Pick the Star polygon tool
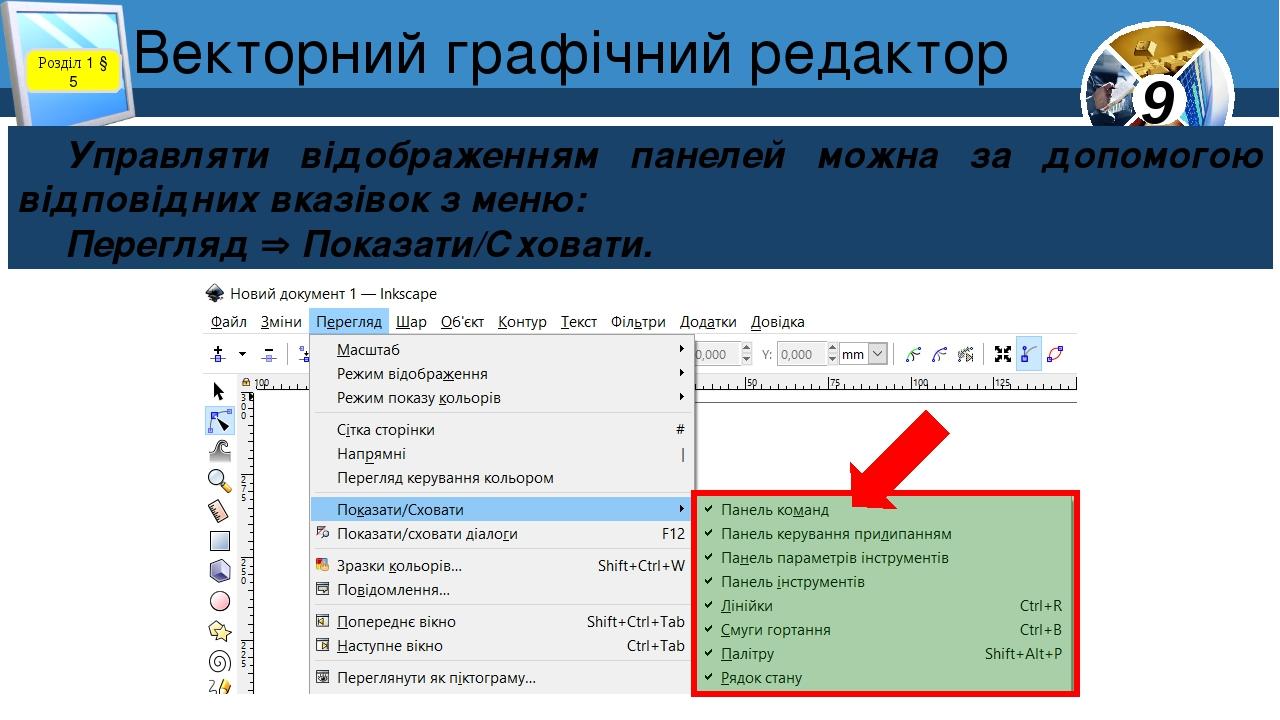 [220, 631]
